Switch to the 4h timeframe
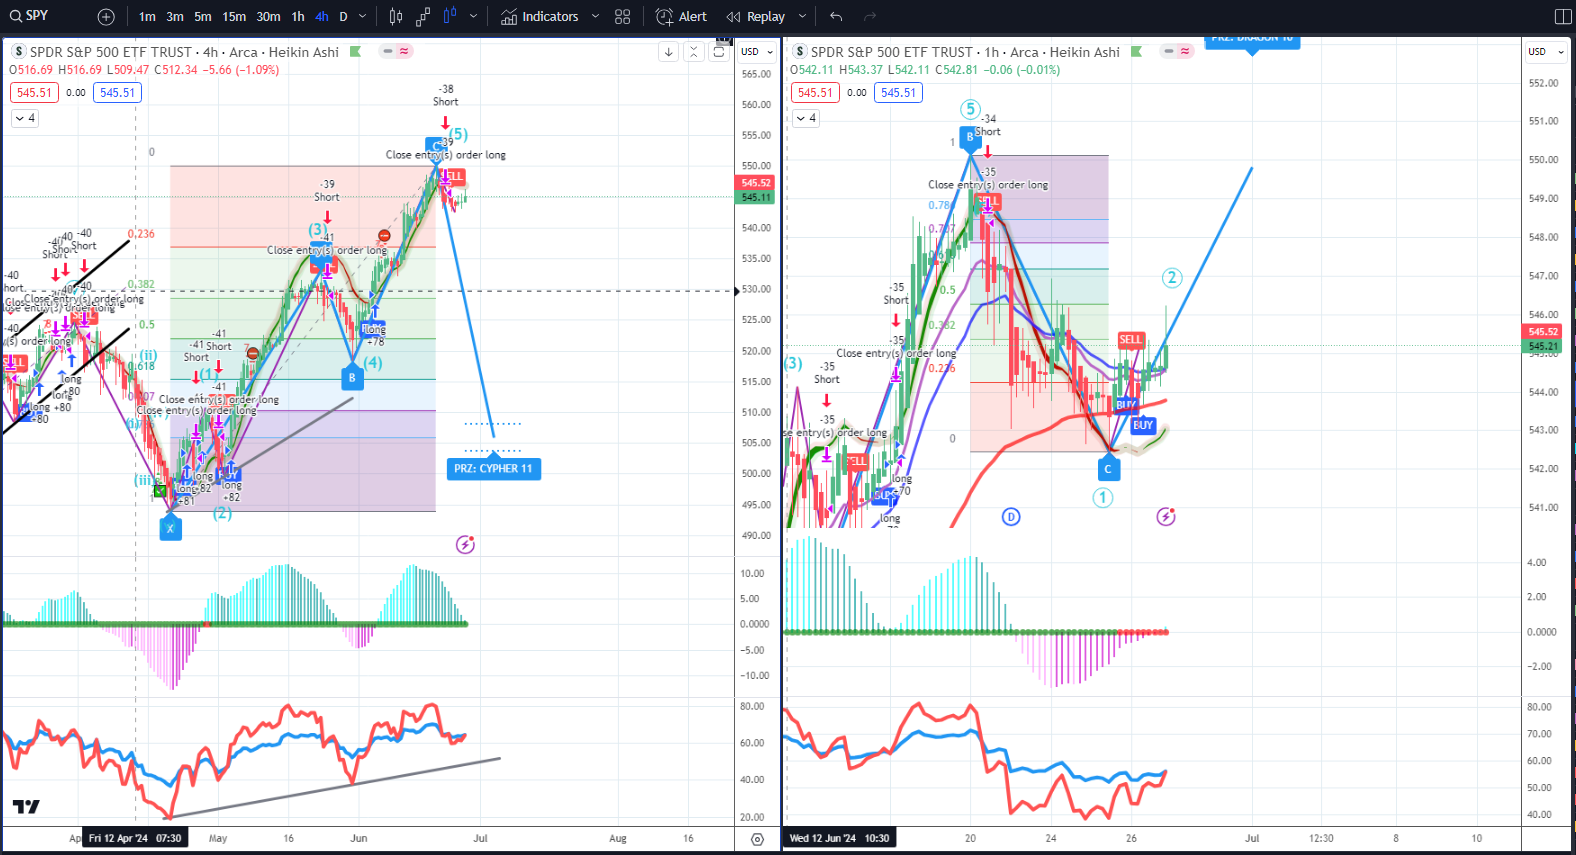The image size is (1576, 855). click(322, 17)
